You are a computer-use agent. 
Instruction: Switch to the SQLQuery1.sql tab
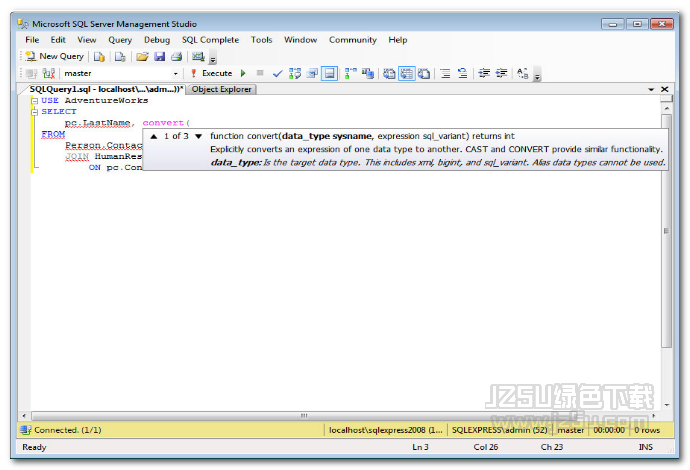click(x=106, y=89)
